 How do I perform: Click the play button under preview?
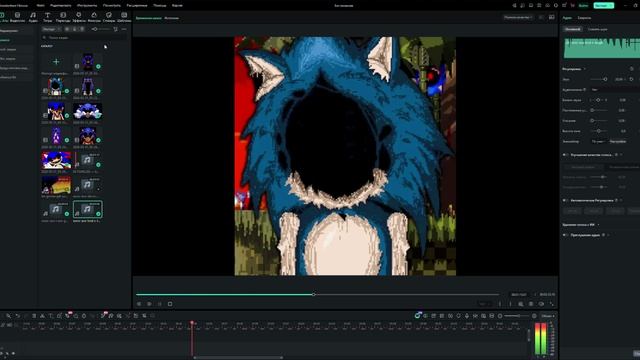pos(149,304)
